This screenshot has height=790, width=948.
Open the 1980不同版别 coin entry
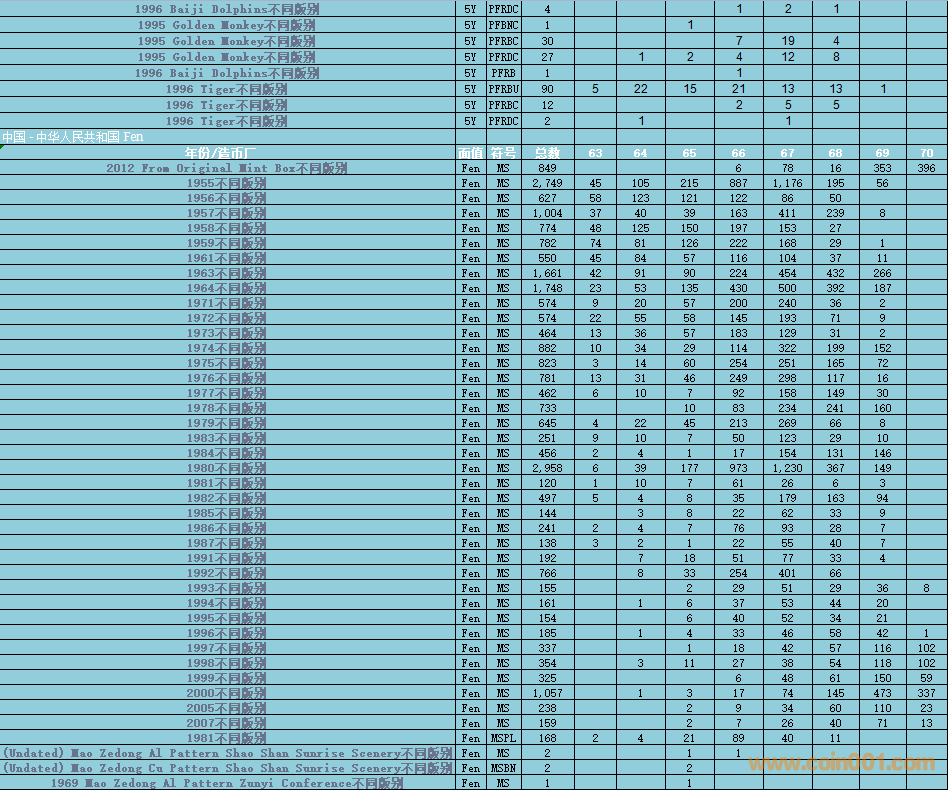click(227, 468)
